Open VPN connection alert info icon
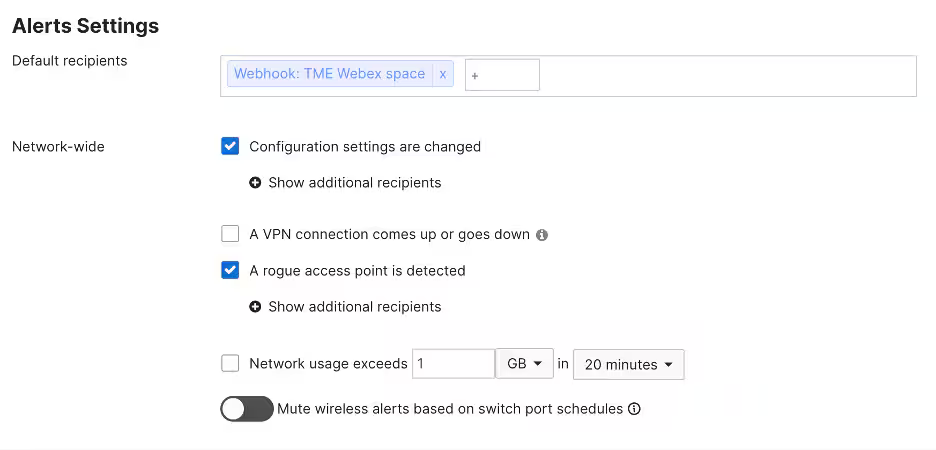 [541, 235]
